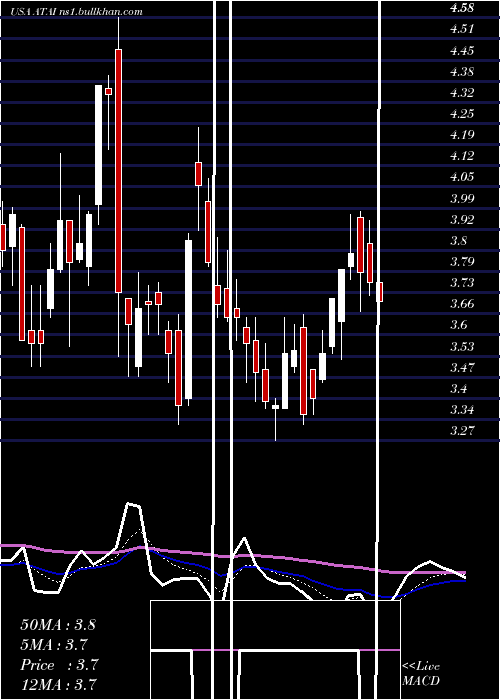
Task: Select the 3.34 price axis label
Action: [462, 410]
